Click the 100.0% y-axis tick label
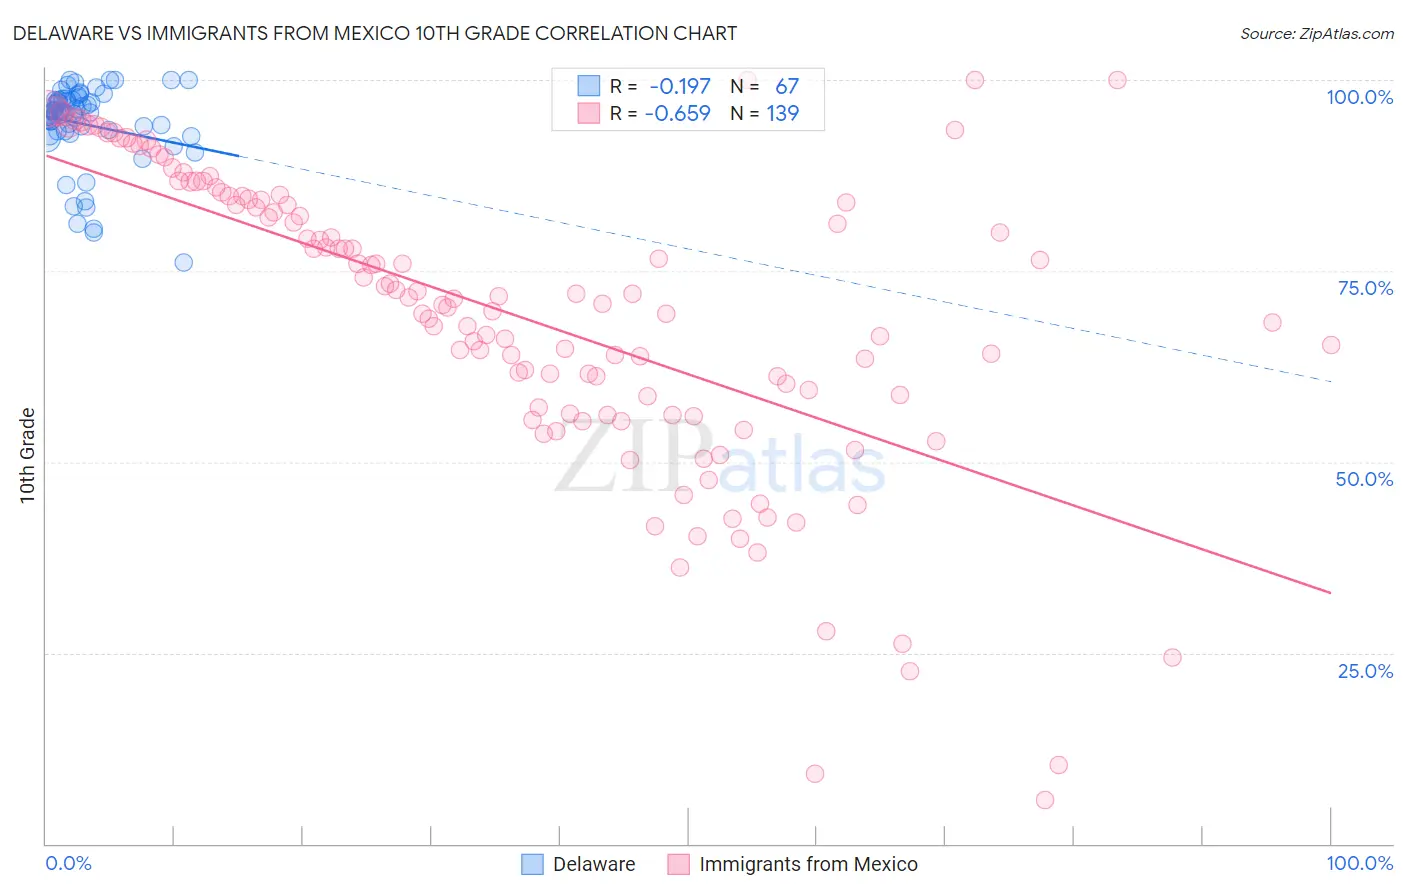1406x892 pixels. pyautogui.click(x=1359, y=97)
